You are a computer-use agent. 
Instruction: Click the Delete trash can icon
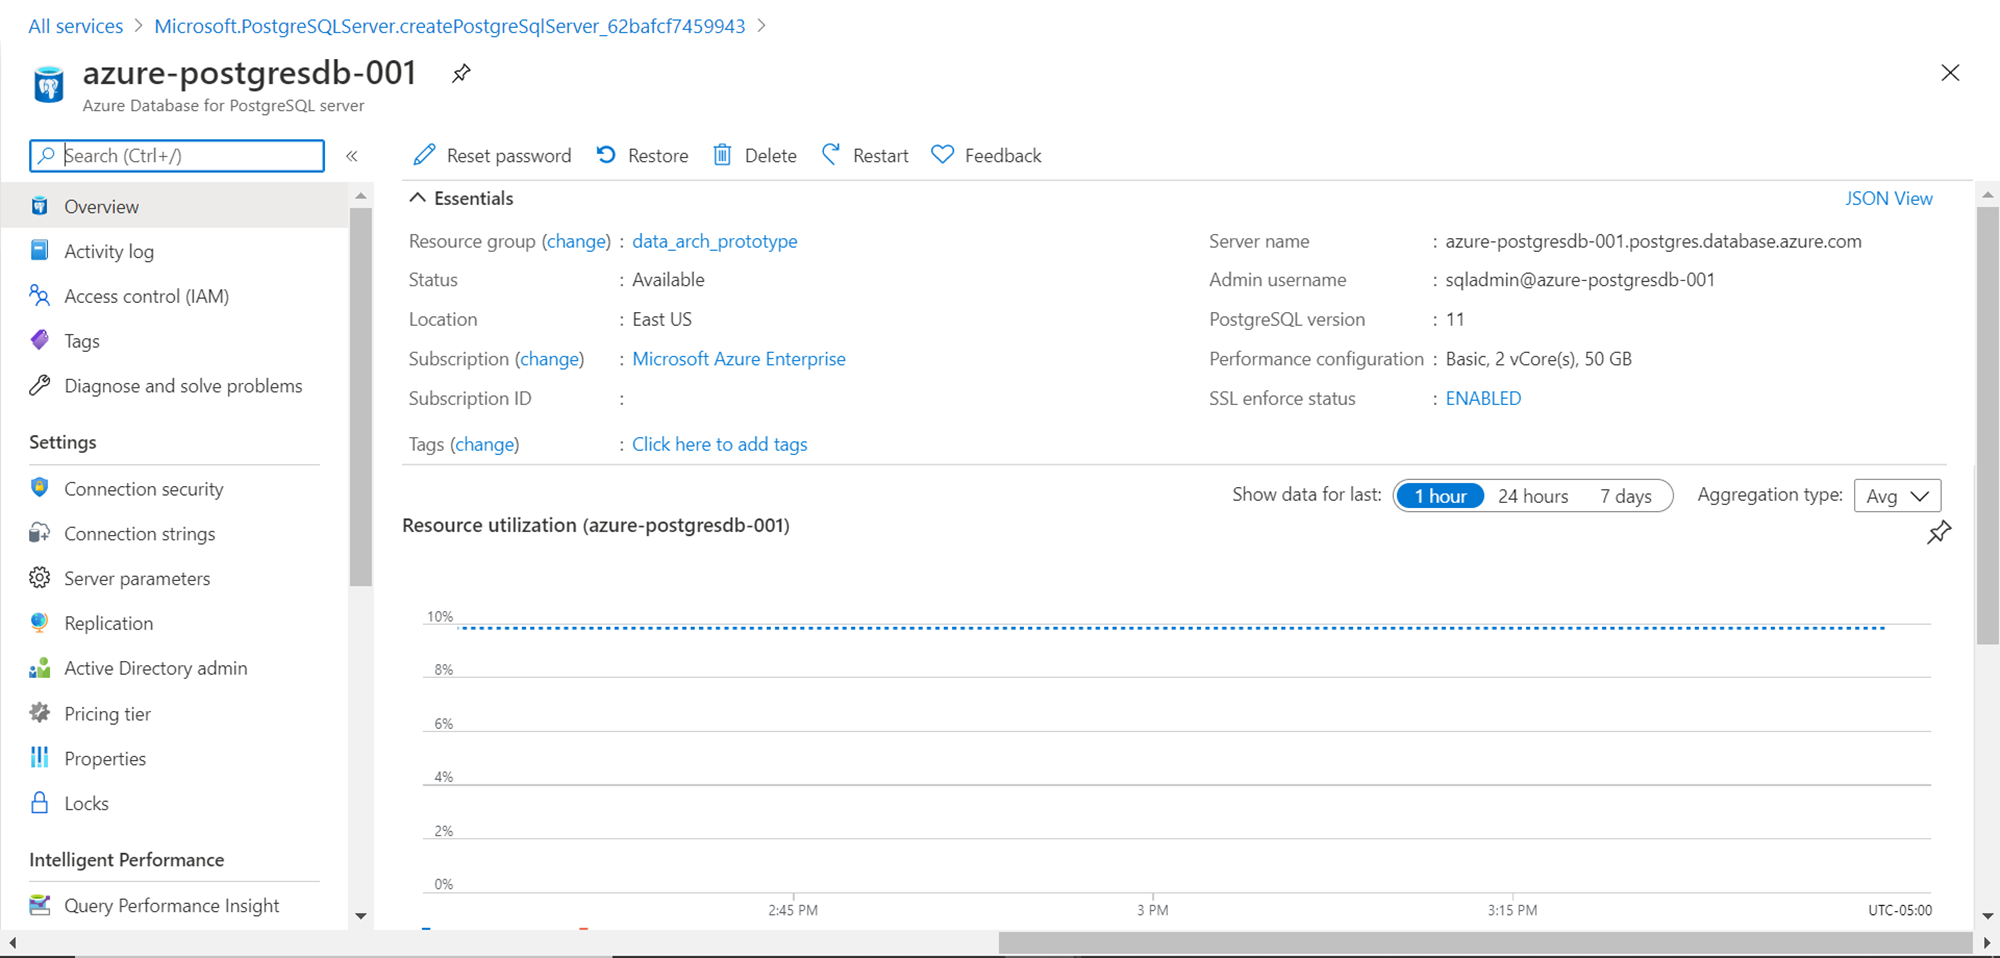[722, 155]
